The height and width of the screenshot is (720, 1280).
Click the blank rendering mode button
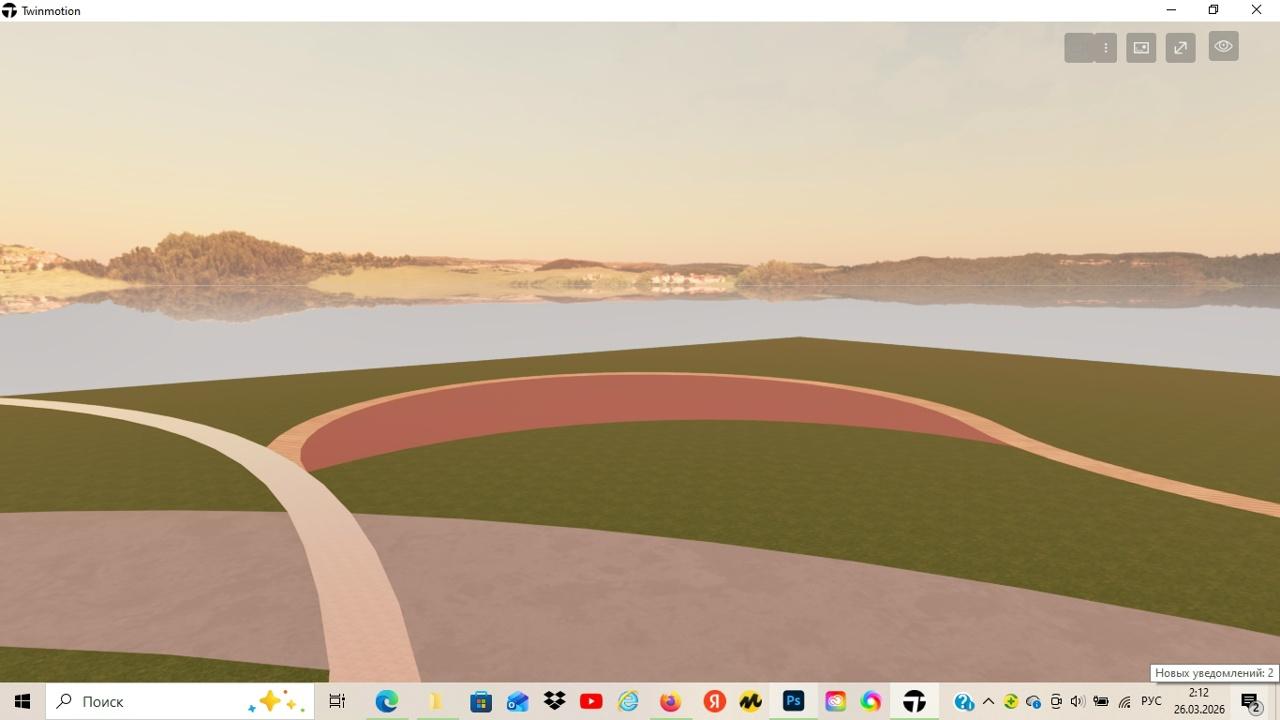coord(1078,48)
